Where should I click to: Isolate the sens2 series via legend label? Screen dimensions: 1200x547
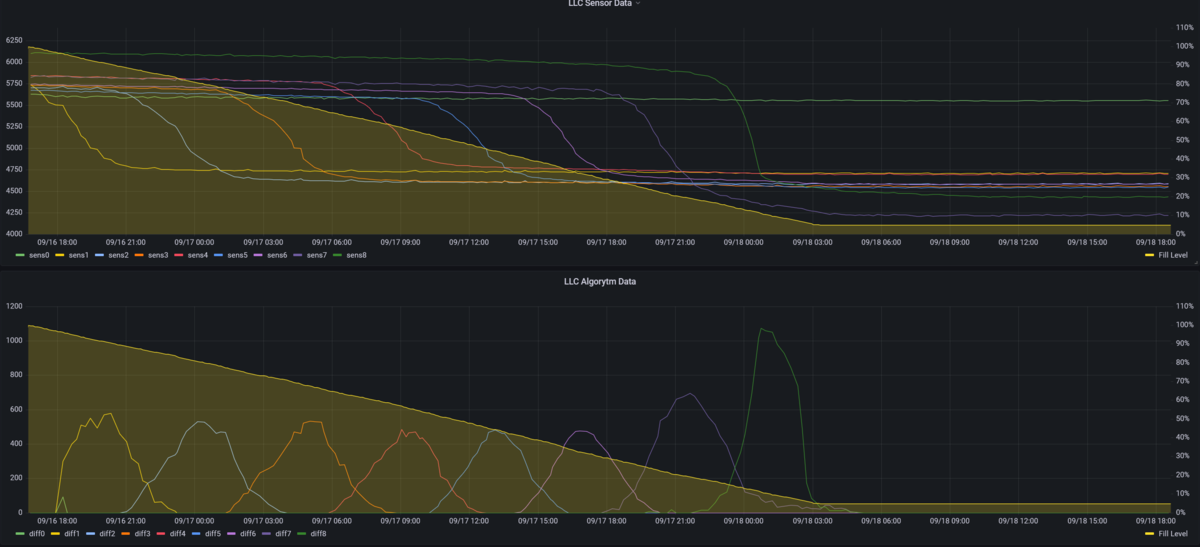(118, 255)
